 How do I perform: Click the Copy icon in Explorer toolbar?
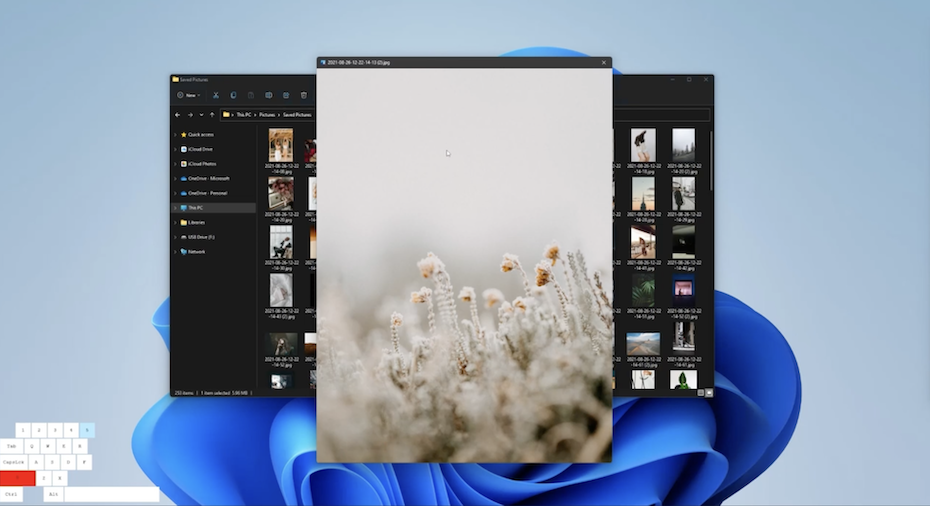[x=233, y=95]
